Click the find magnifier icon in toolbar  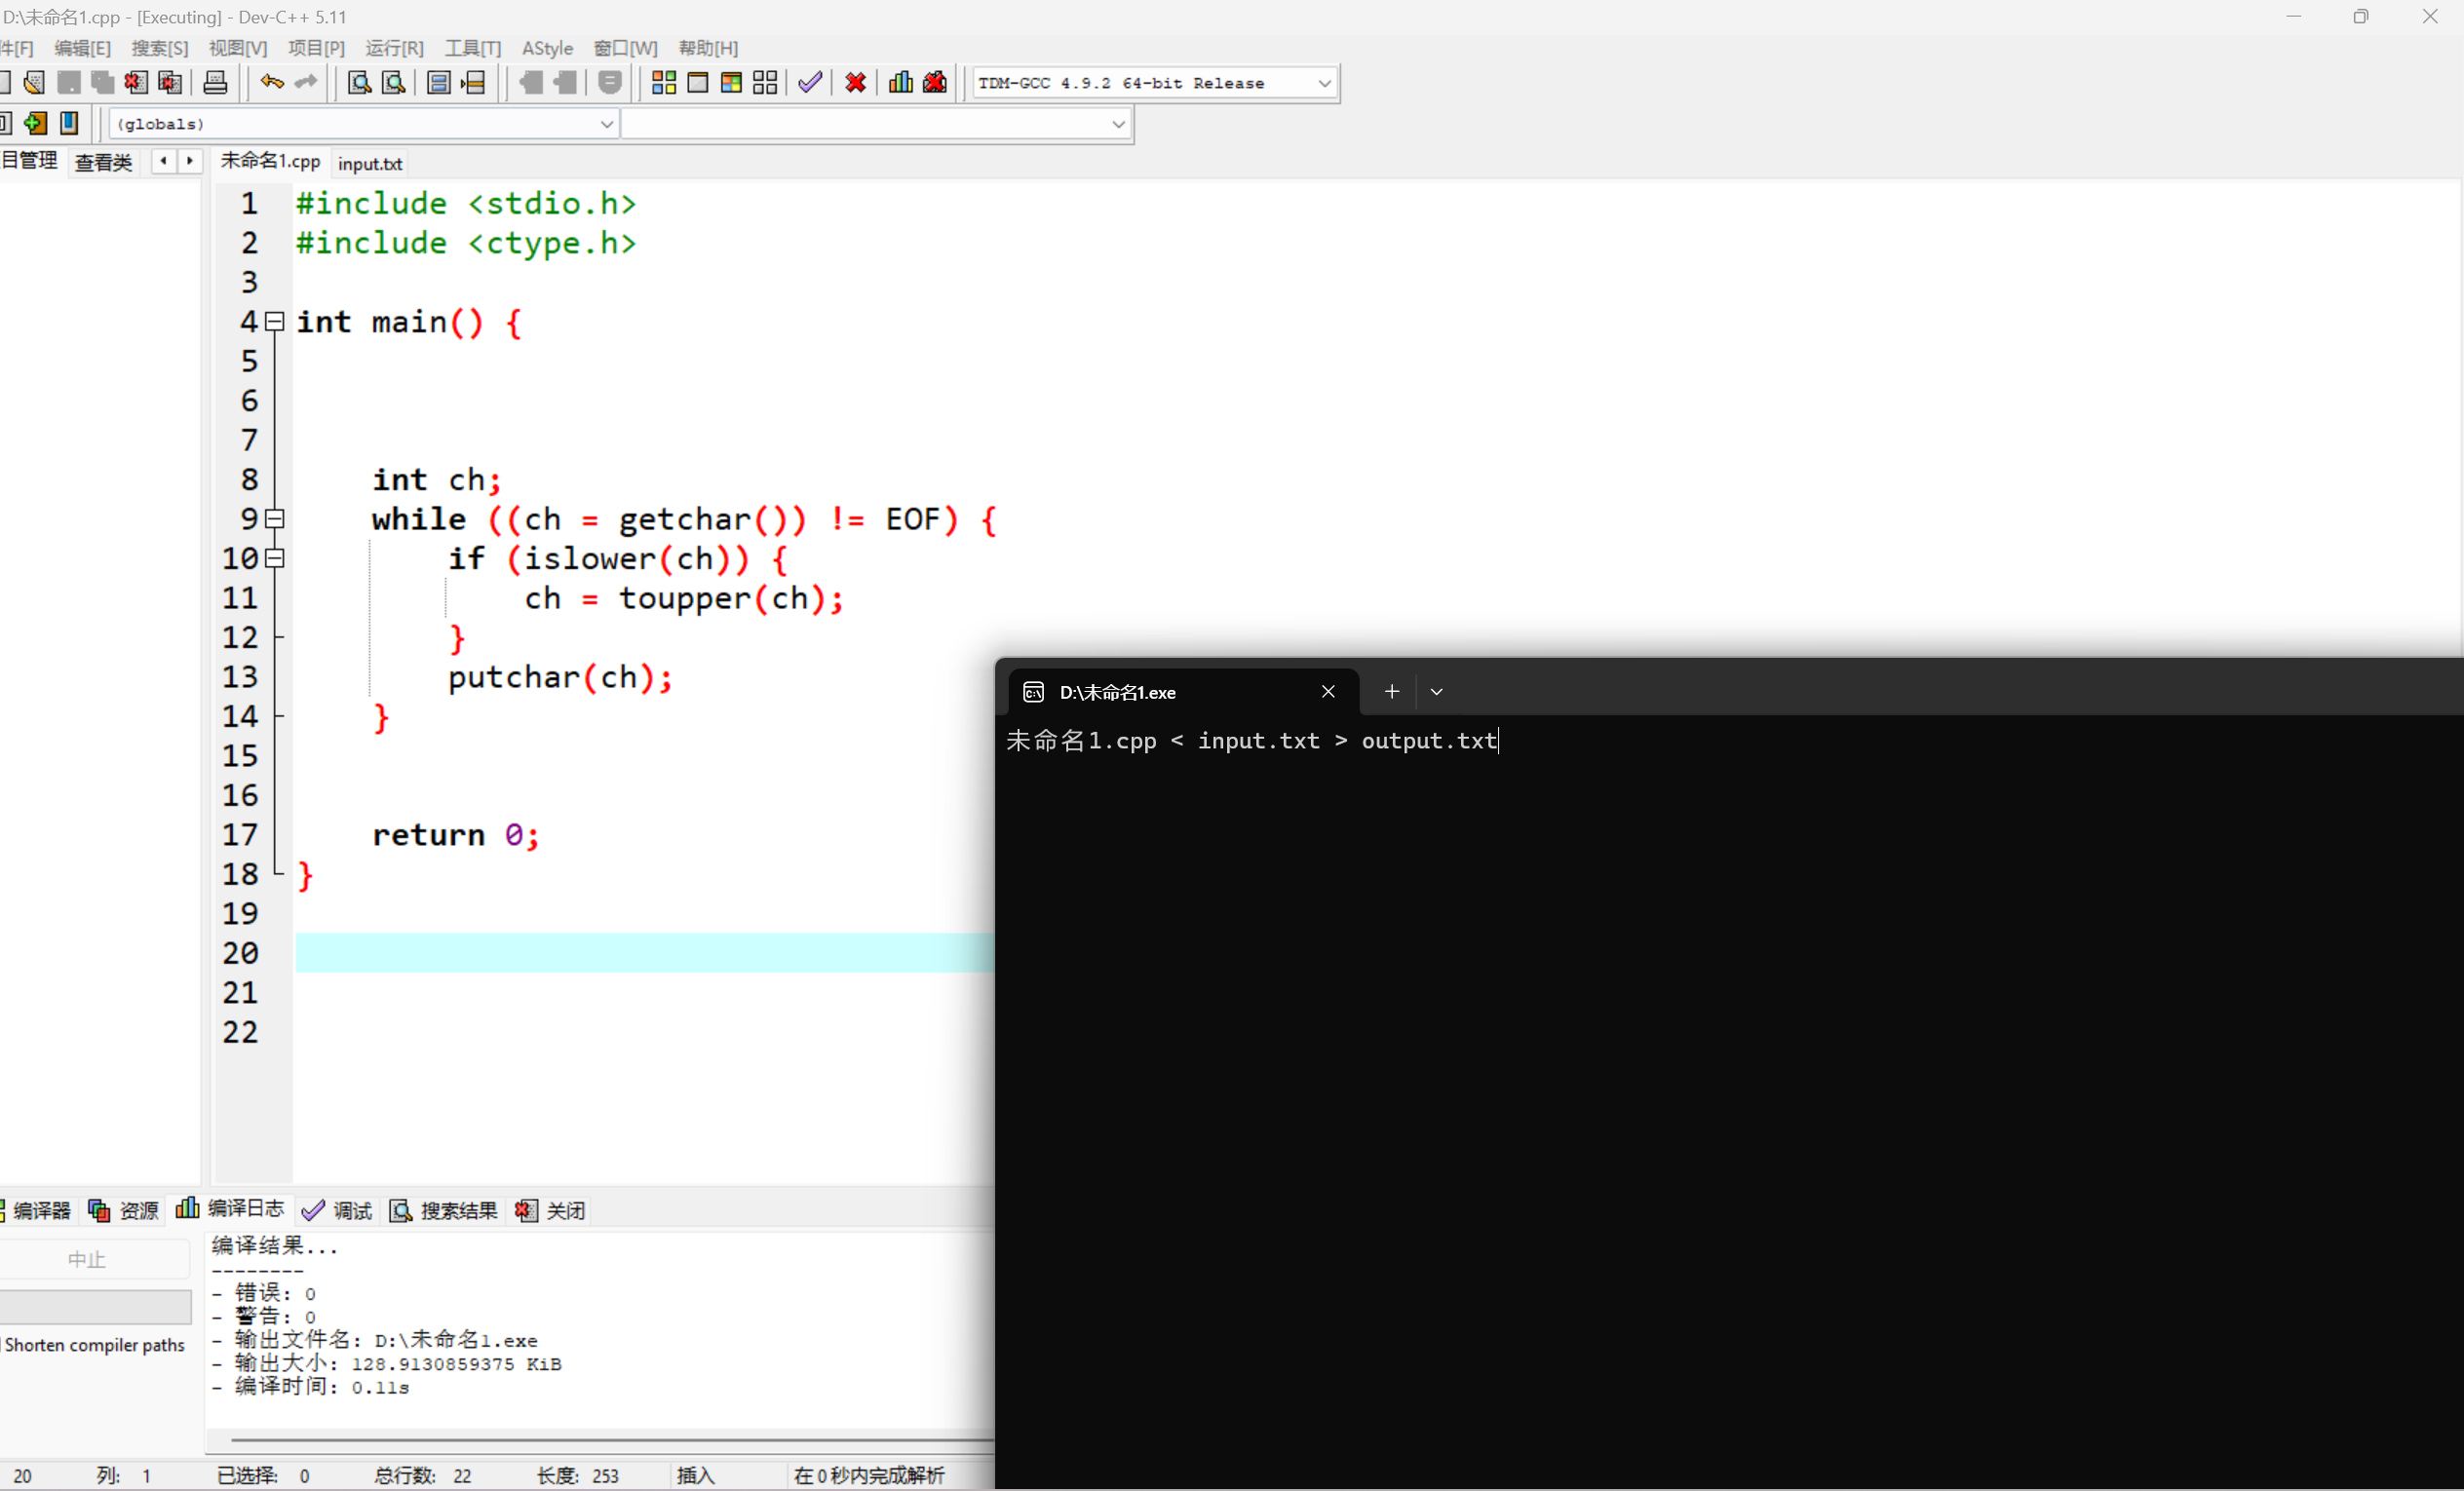tap(359, 83)
